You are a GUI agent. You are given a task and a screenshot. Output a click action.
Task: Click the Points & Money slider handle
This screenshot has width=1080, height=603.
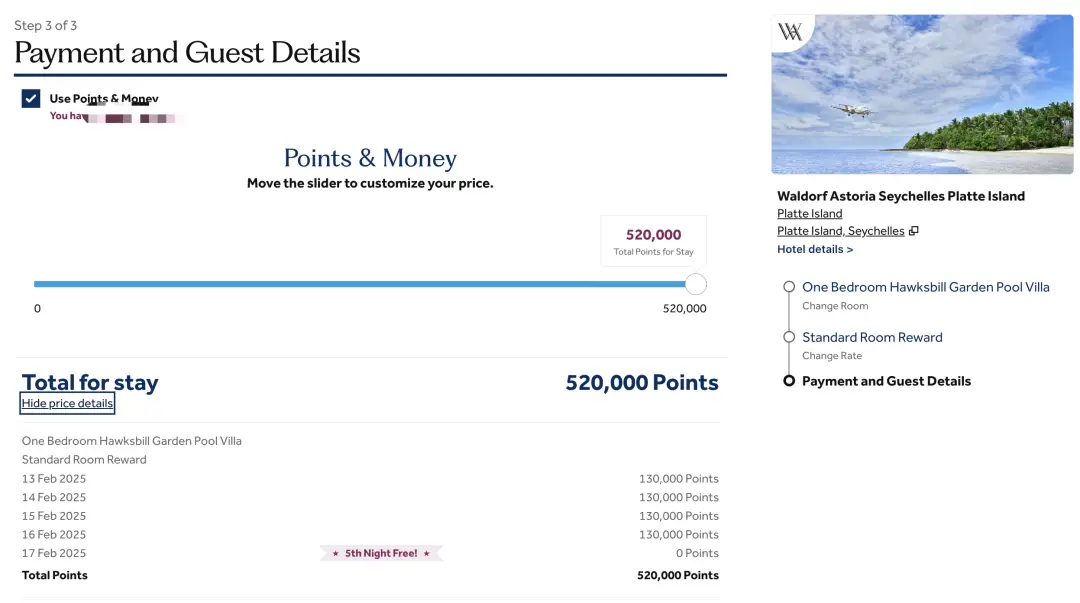tap(696, 284)
